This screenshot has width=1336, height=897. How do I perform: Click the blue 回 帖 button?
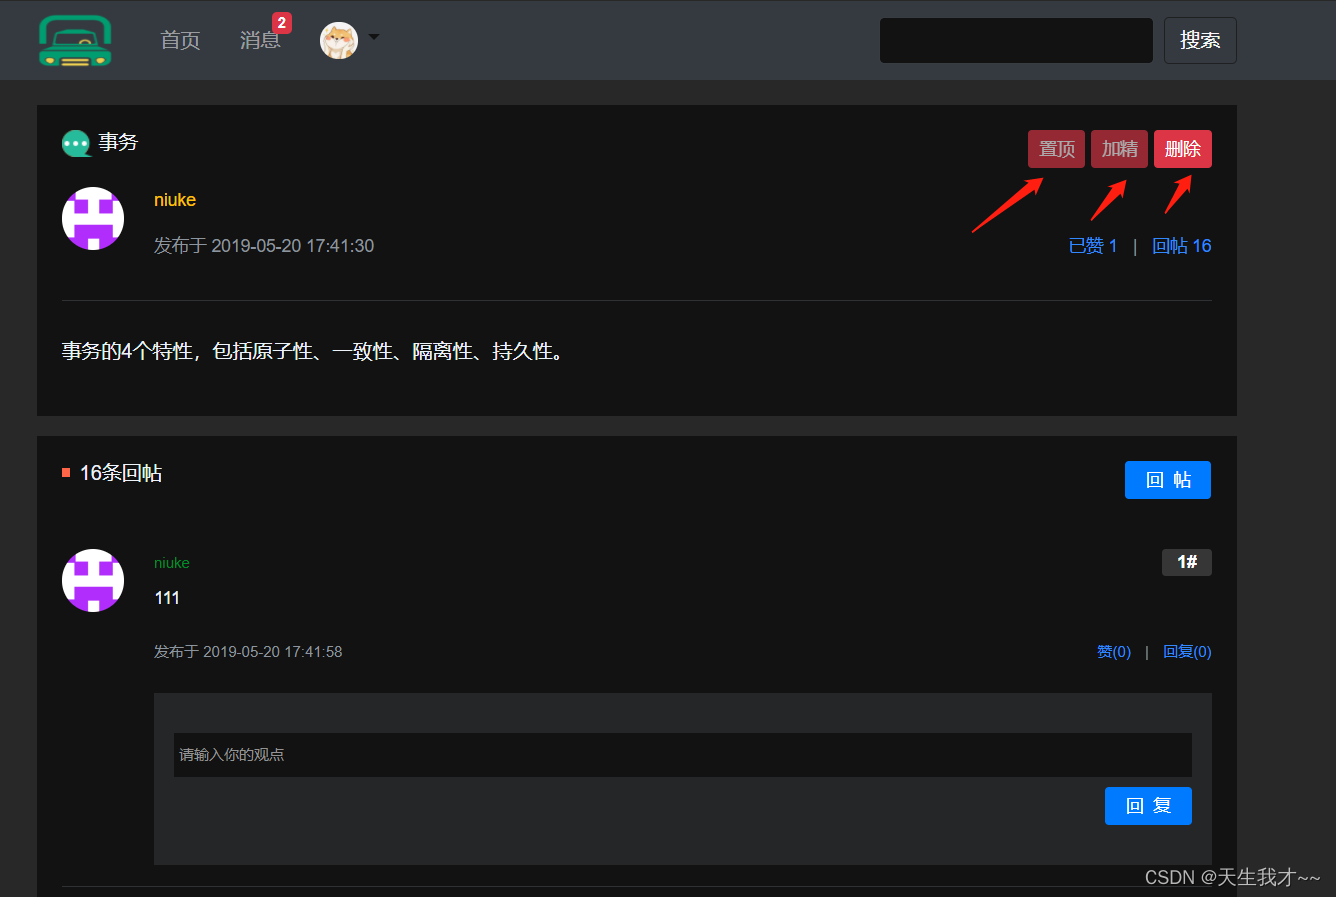(1168, 480)
